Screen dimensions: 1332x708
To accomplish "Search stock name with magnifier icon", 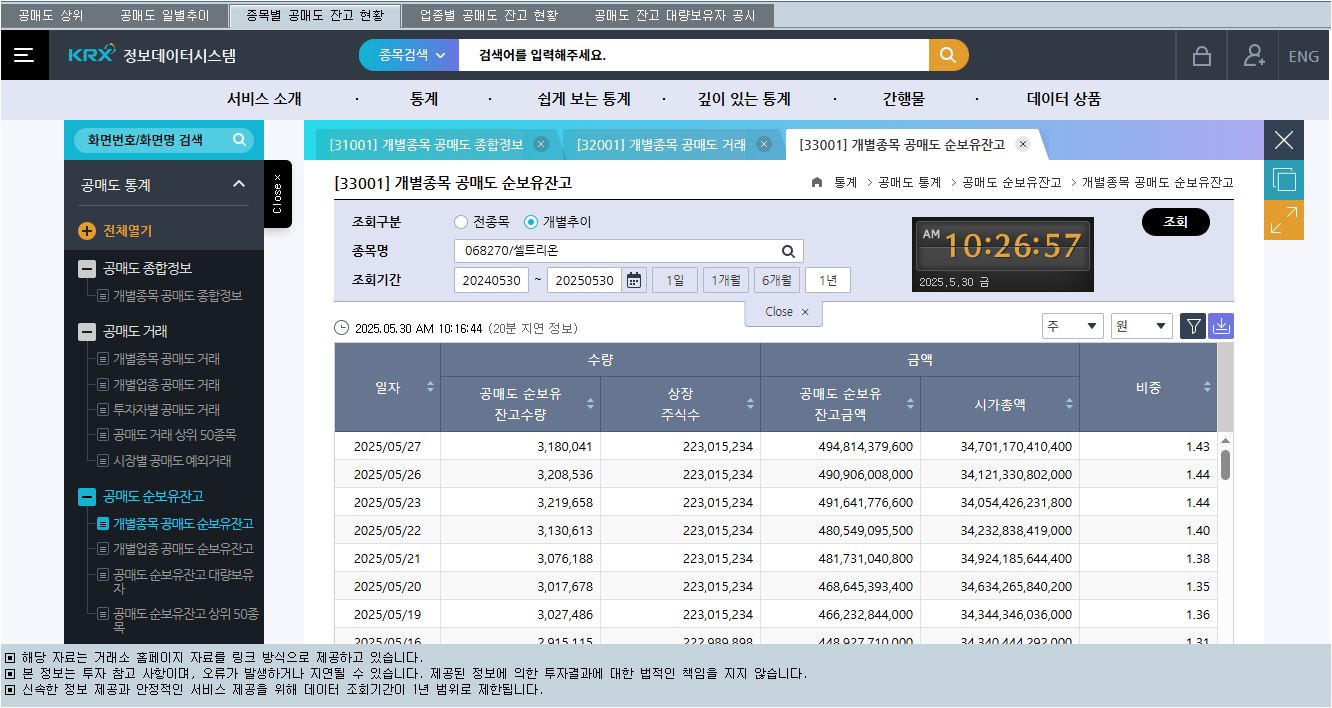I will point(788,252).
